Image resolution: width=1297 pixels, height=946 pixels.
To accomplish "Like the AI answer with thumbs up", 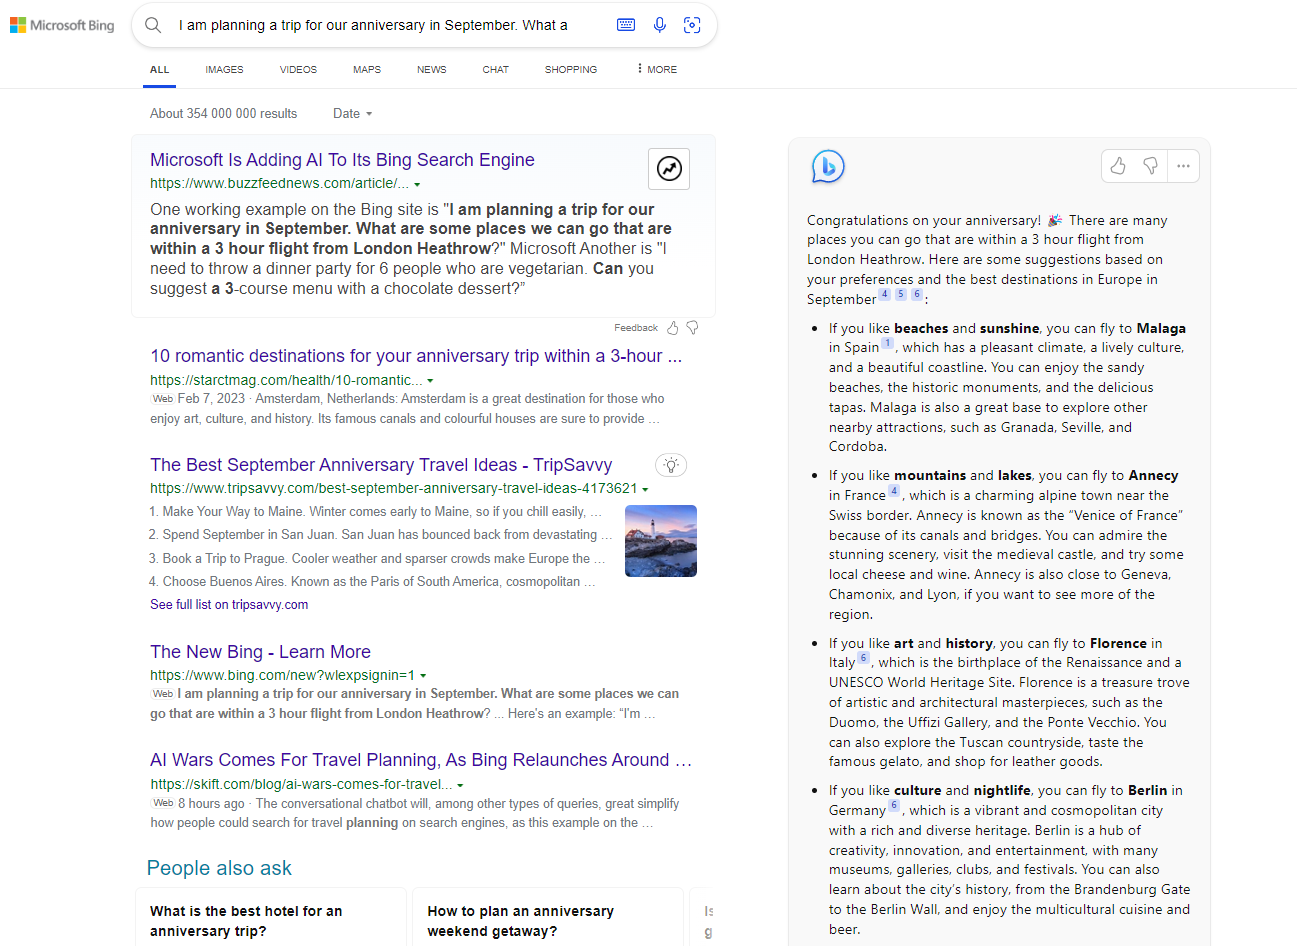I will 1118,166.
